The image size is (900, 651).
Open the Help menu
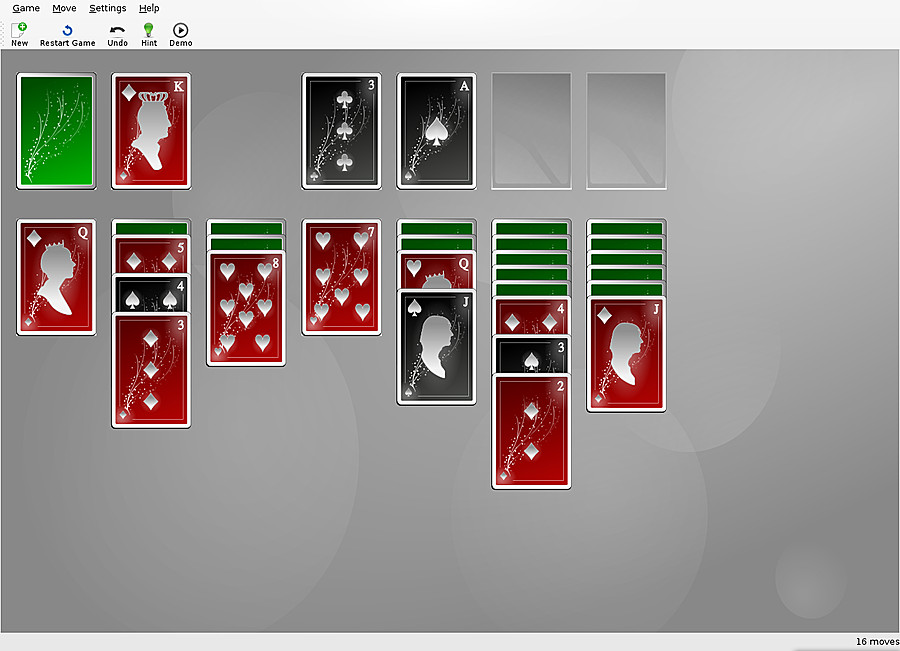coord(149,8)
